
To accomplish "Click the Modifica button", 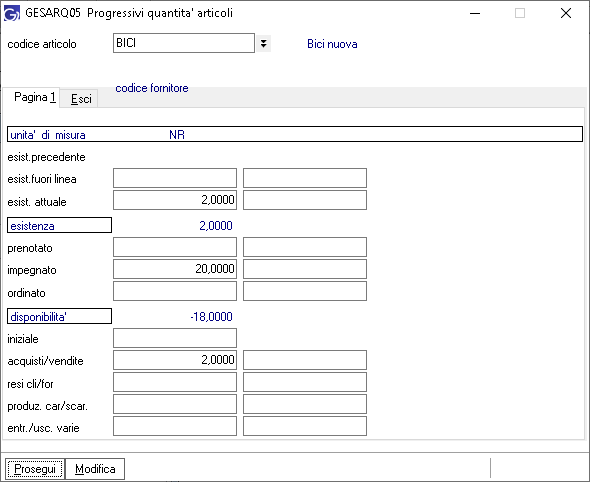I will (x=95, y=469).
